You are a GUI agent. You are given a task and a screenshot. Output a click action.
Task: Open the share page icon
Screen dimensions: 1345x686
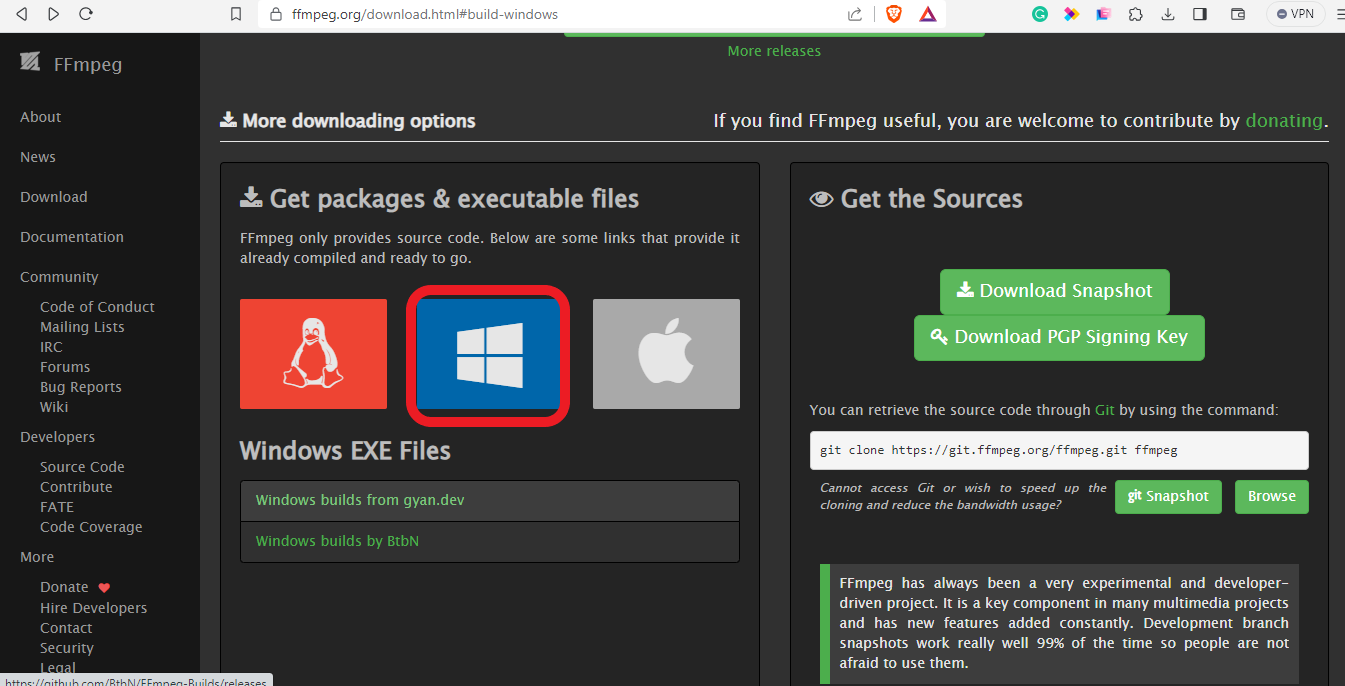(x=855, y=14)
